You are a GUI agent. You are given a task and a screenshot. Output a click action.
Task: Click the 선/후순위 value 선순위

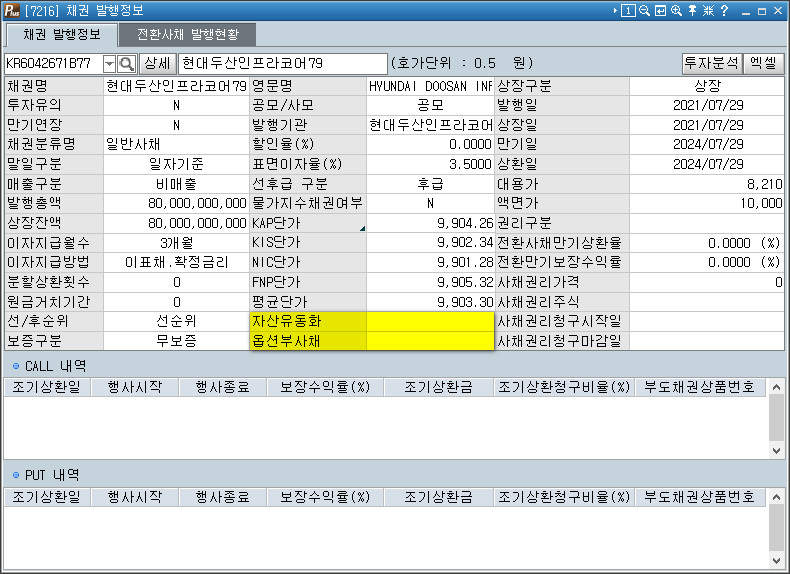176,322
